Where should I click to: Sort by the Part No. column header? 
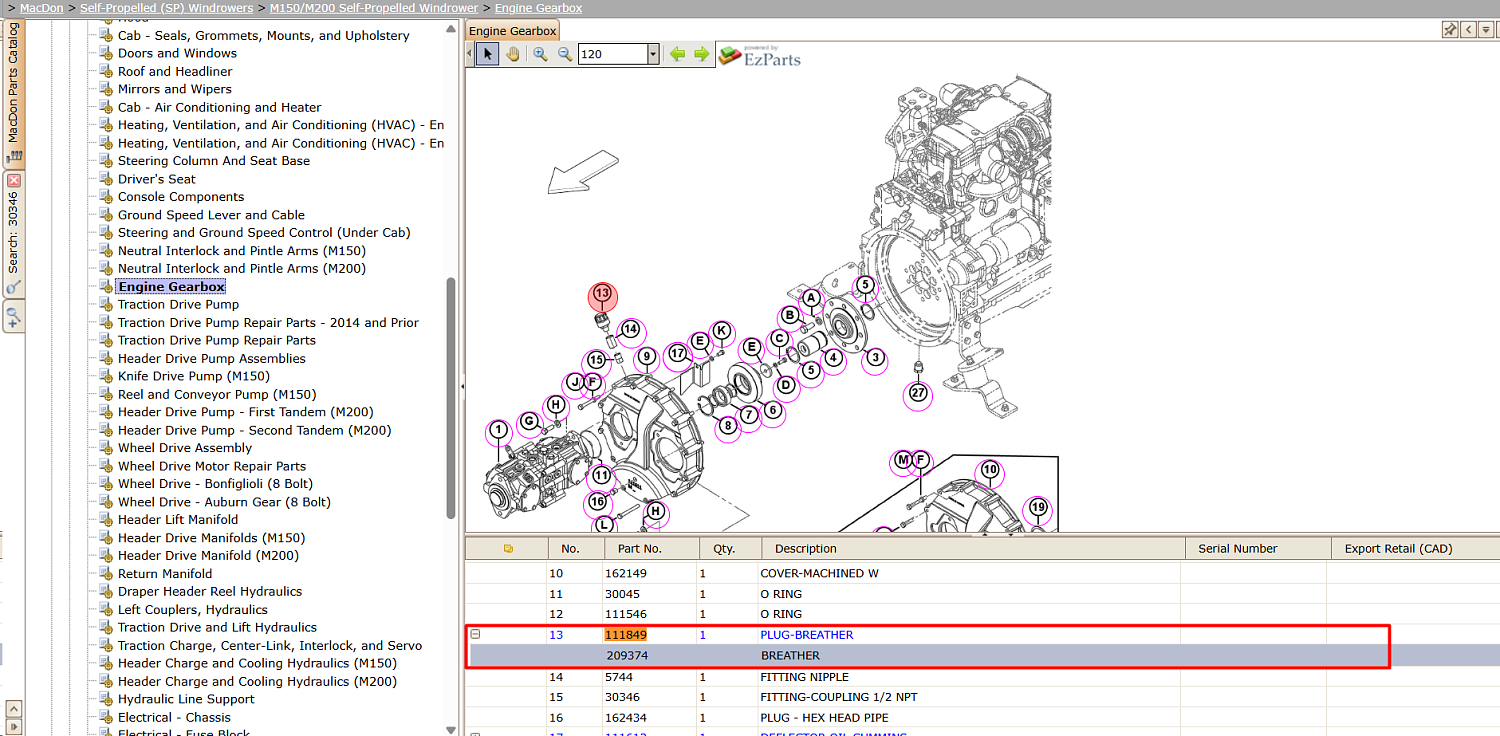(650, 548)
